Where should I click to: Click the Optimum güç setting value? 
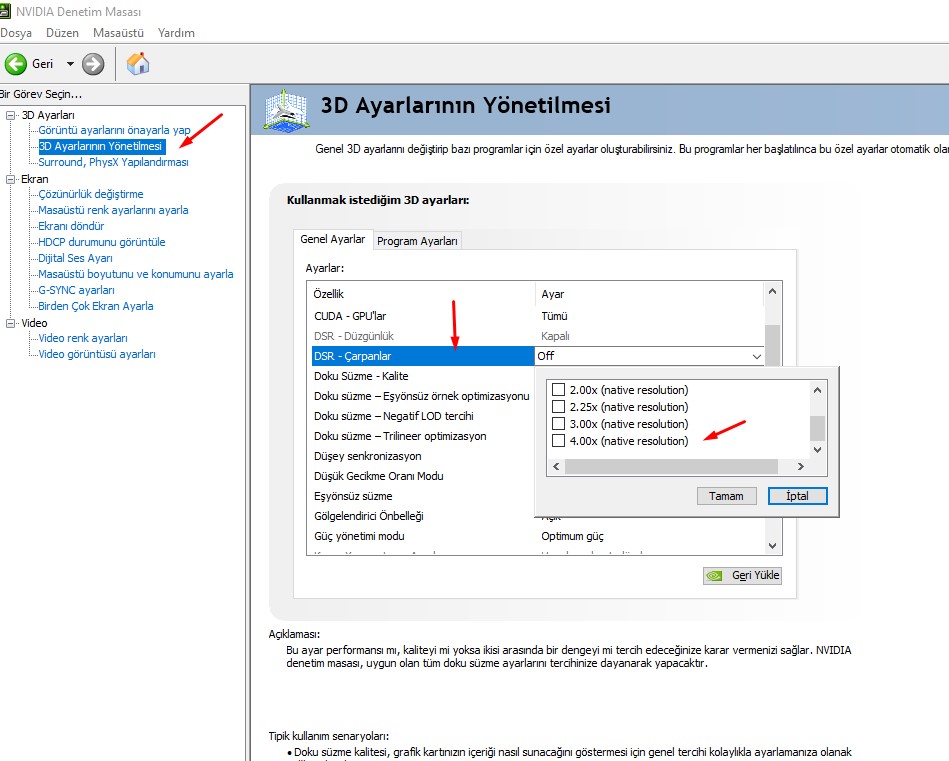click(x=572, y=536)
